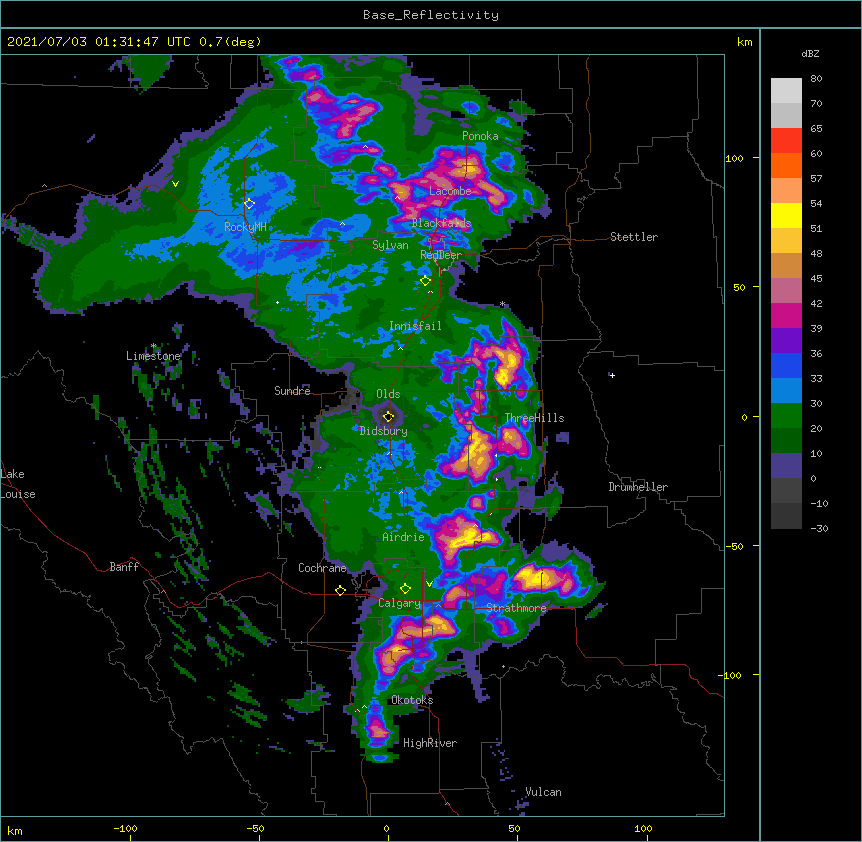Click the red 60-65 dBZ legend swatch
Image resolution: width=862 pixels, height=842 pixels.
(786, 141)
